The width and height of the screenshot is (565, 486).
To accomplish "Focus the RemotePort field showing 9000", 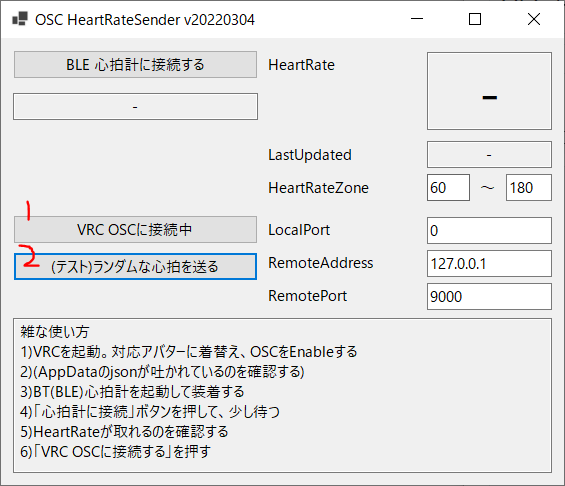I will [489, 296].
